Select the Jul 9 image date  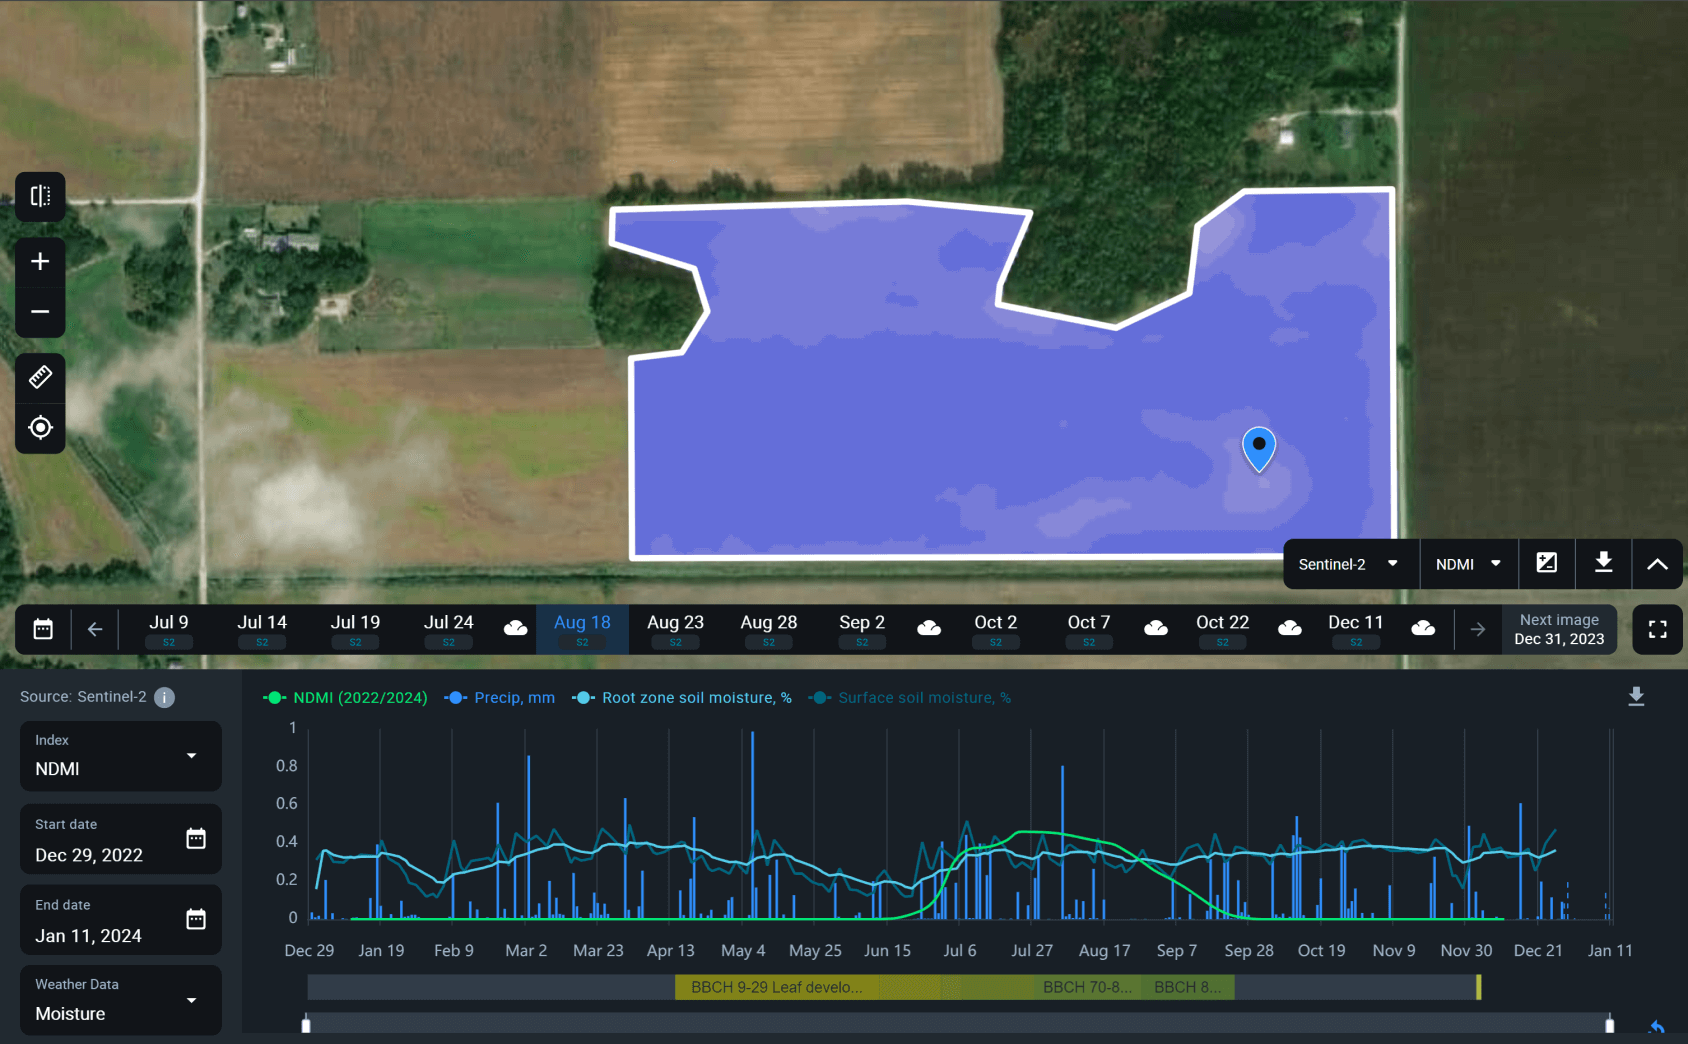click(169, 629)
